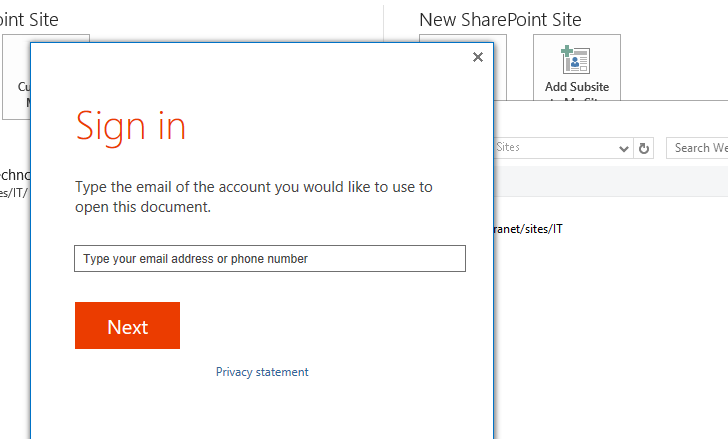Click inside the Sites address combo box

click(555, 148)
